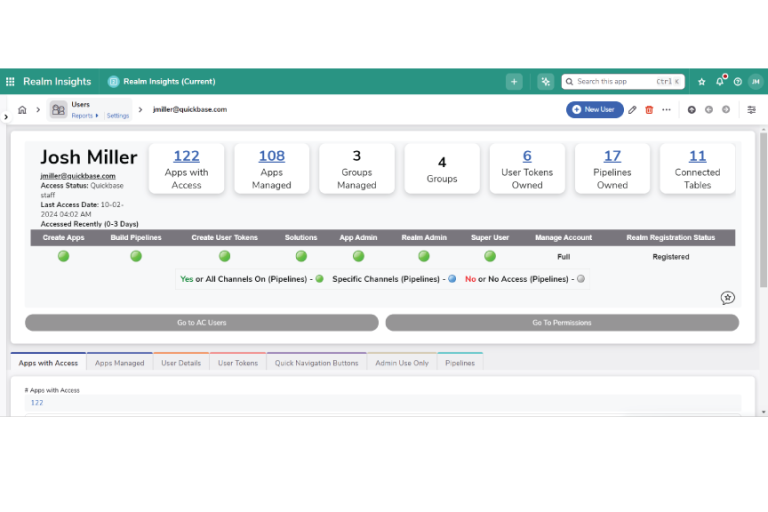Open the app launcher grid icon
The width and height of the screenshot is (768, 512).
click(10, 82)
